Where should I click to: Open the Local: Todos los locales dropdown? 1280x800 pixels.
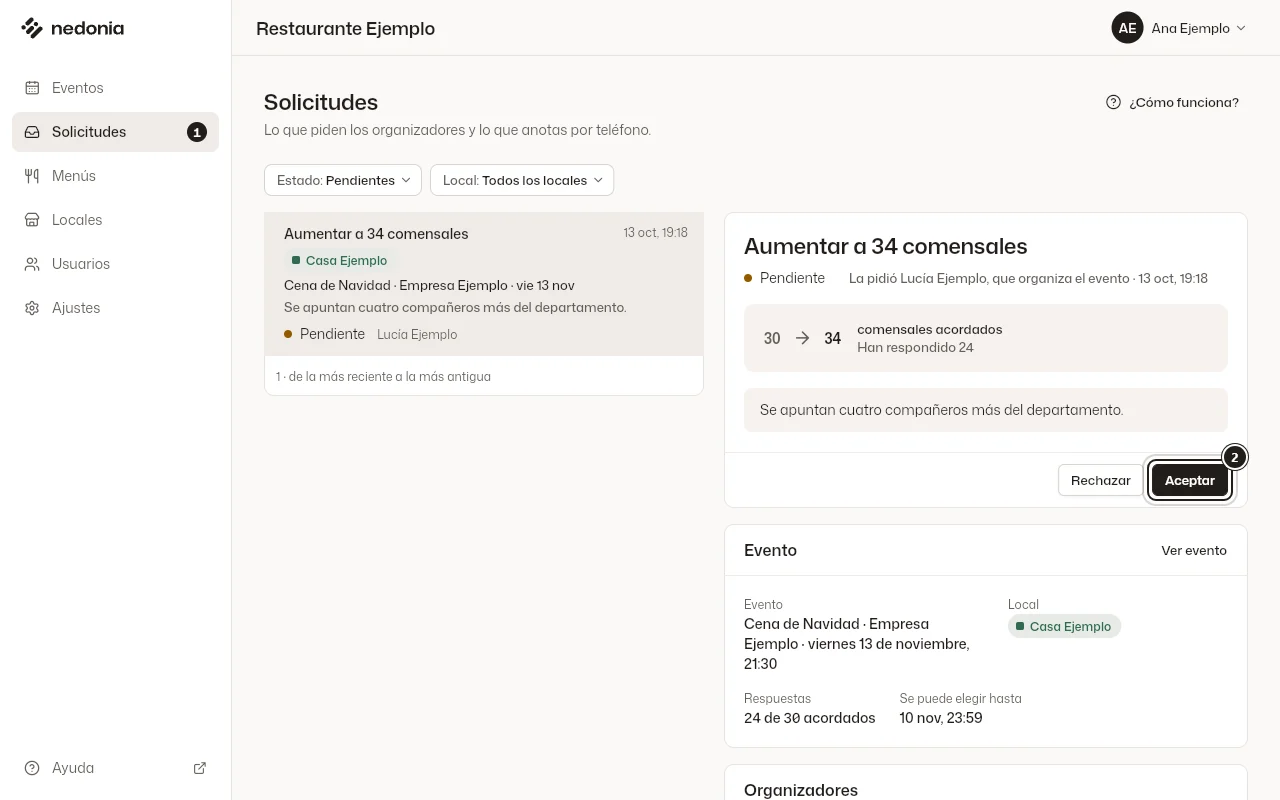[522, 180]
